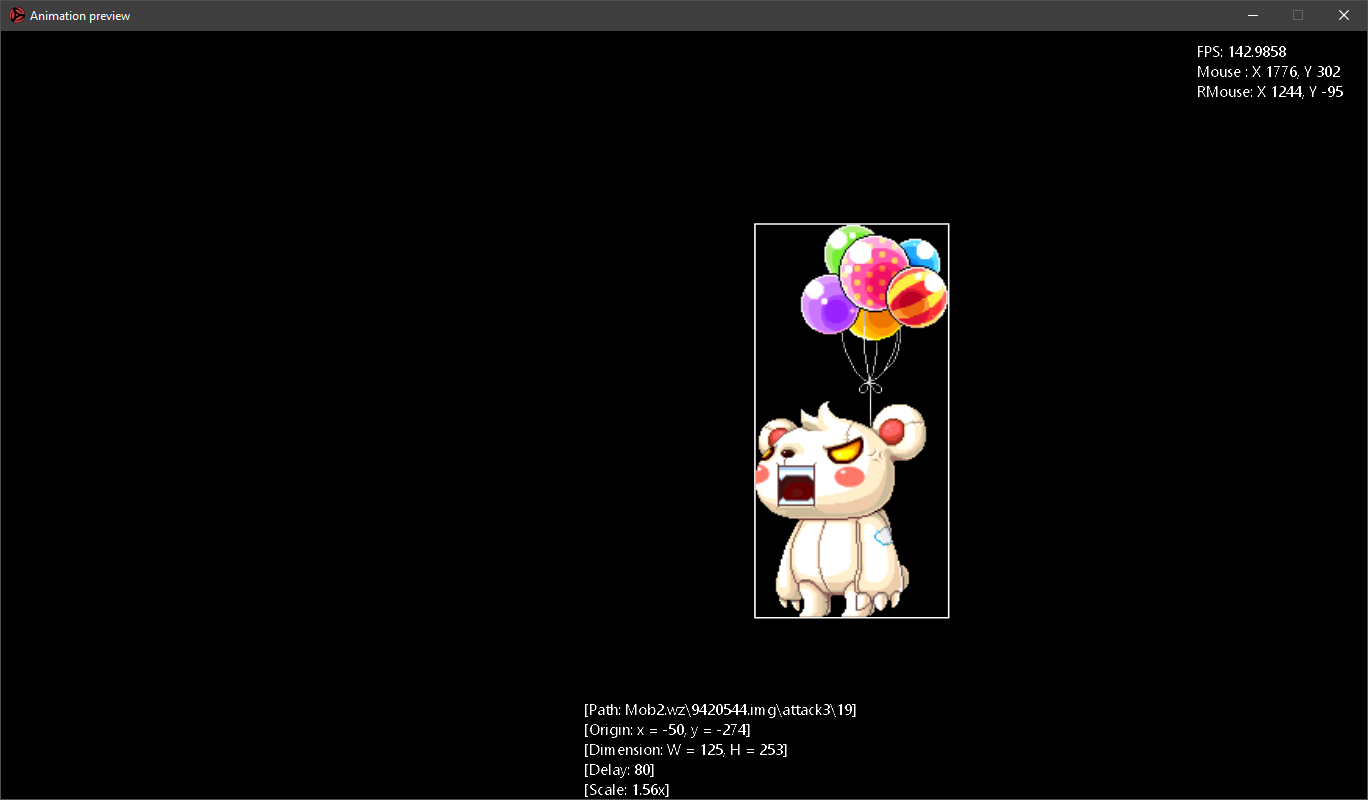This screenshot has height=800, width=1368.
Task: Close the Animation preview window
Action: pos(1344,15)
